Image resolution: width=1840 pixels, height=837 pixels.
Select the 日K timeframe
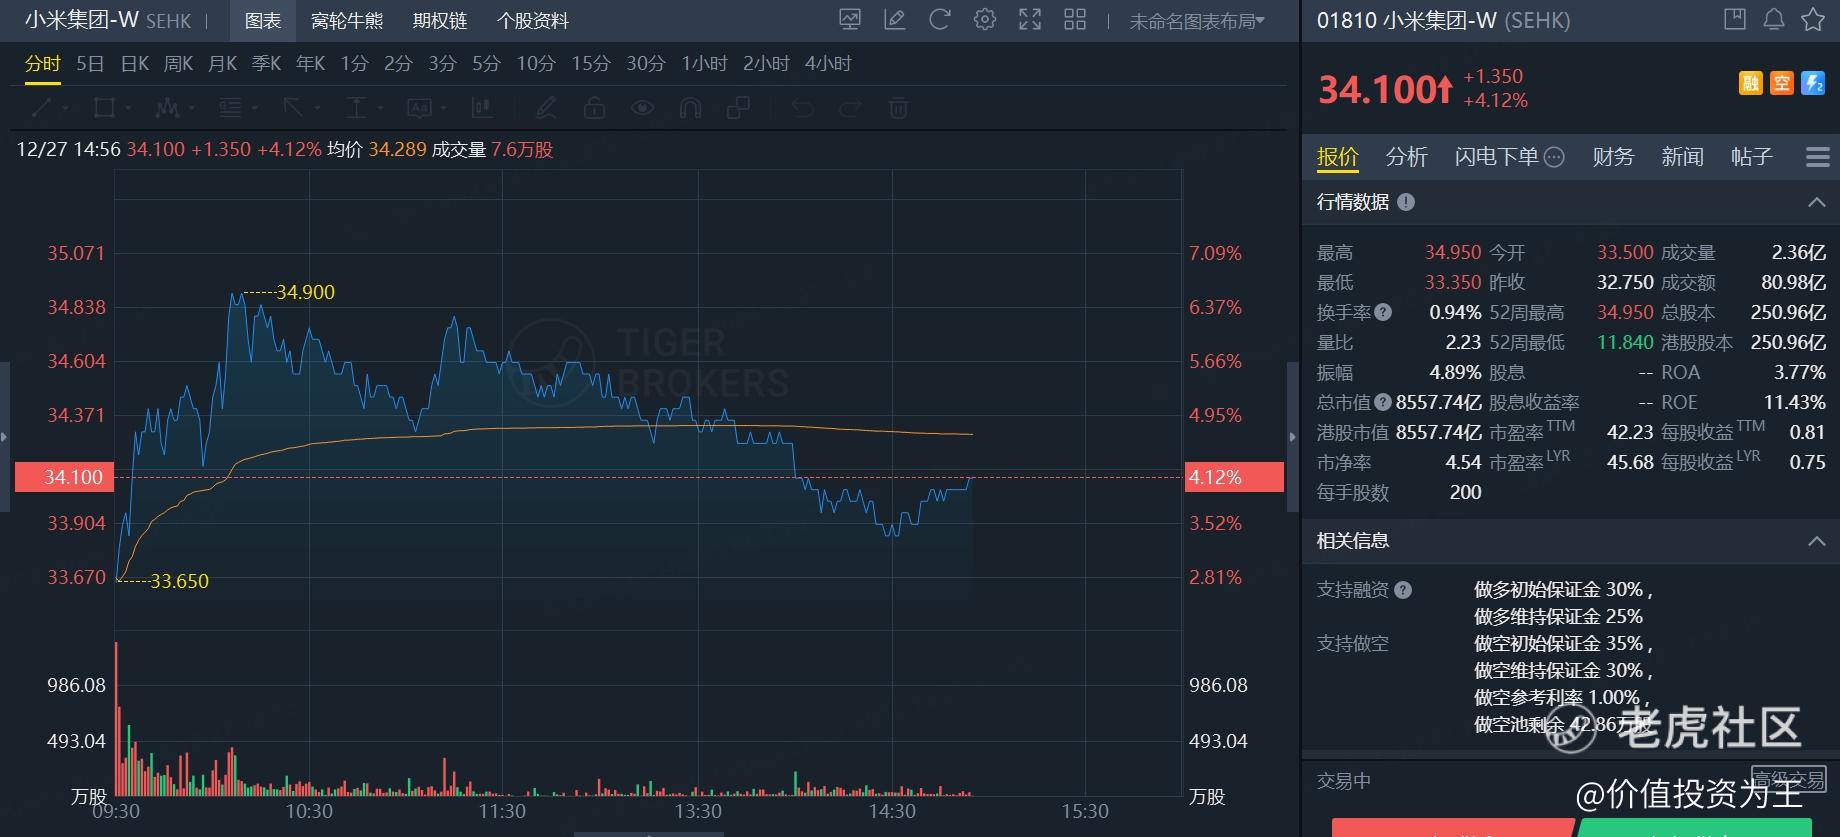134,64
